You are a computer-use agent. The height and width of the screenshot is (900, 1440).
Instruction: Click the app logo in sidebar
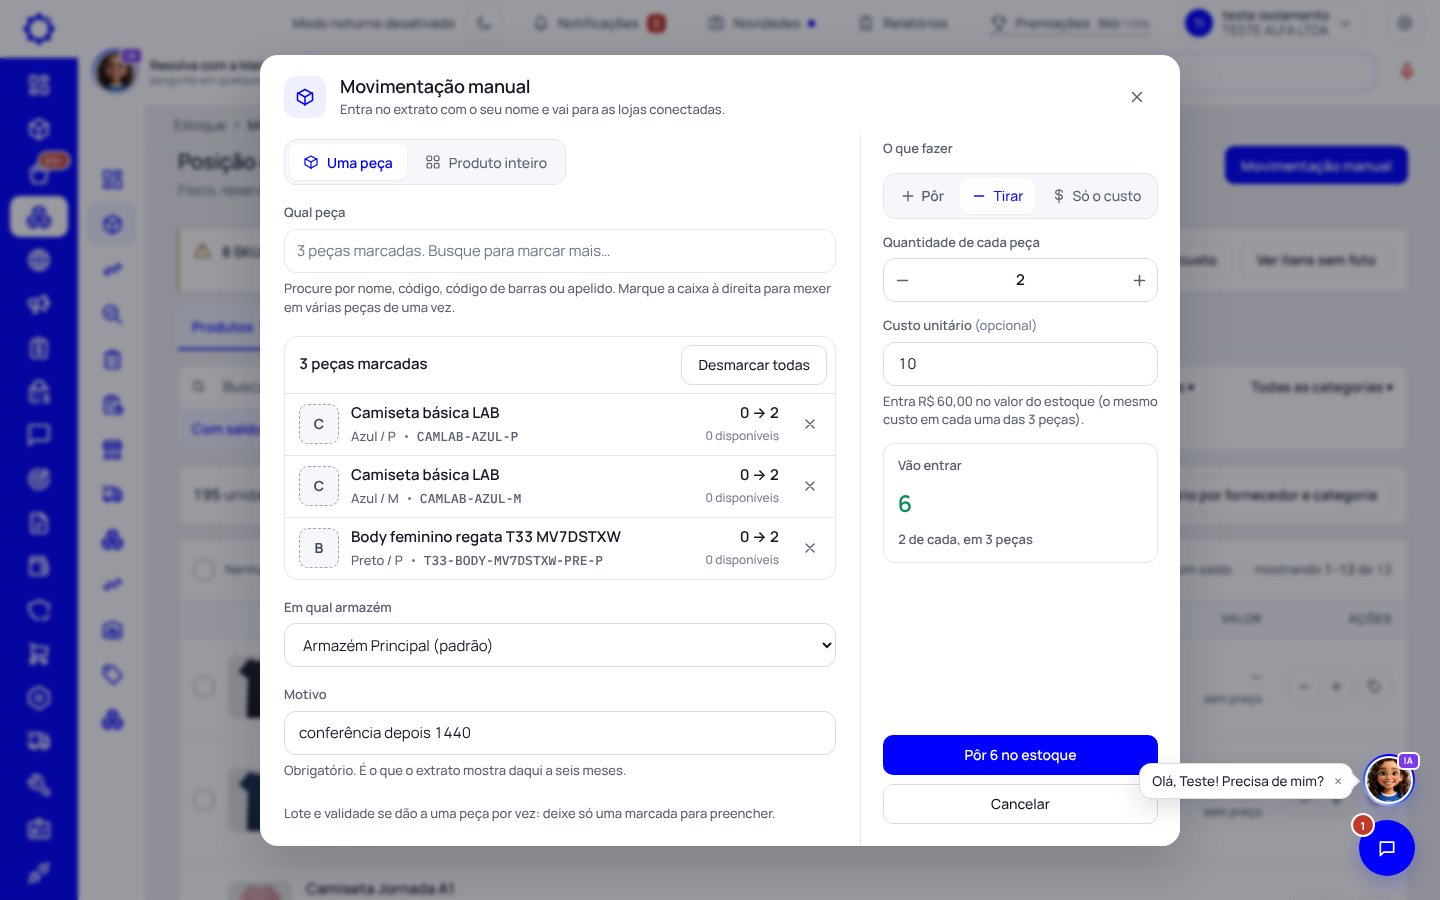(39, 29)
